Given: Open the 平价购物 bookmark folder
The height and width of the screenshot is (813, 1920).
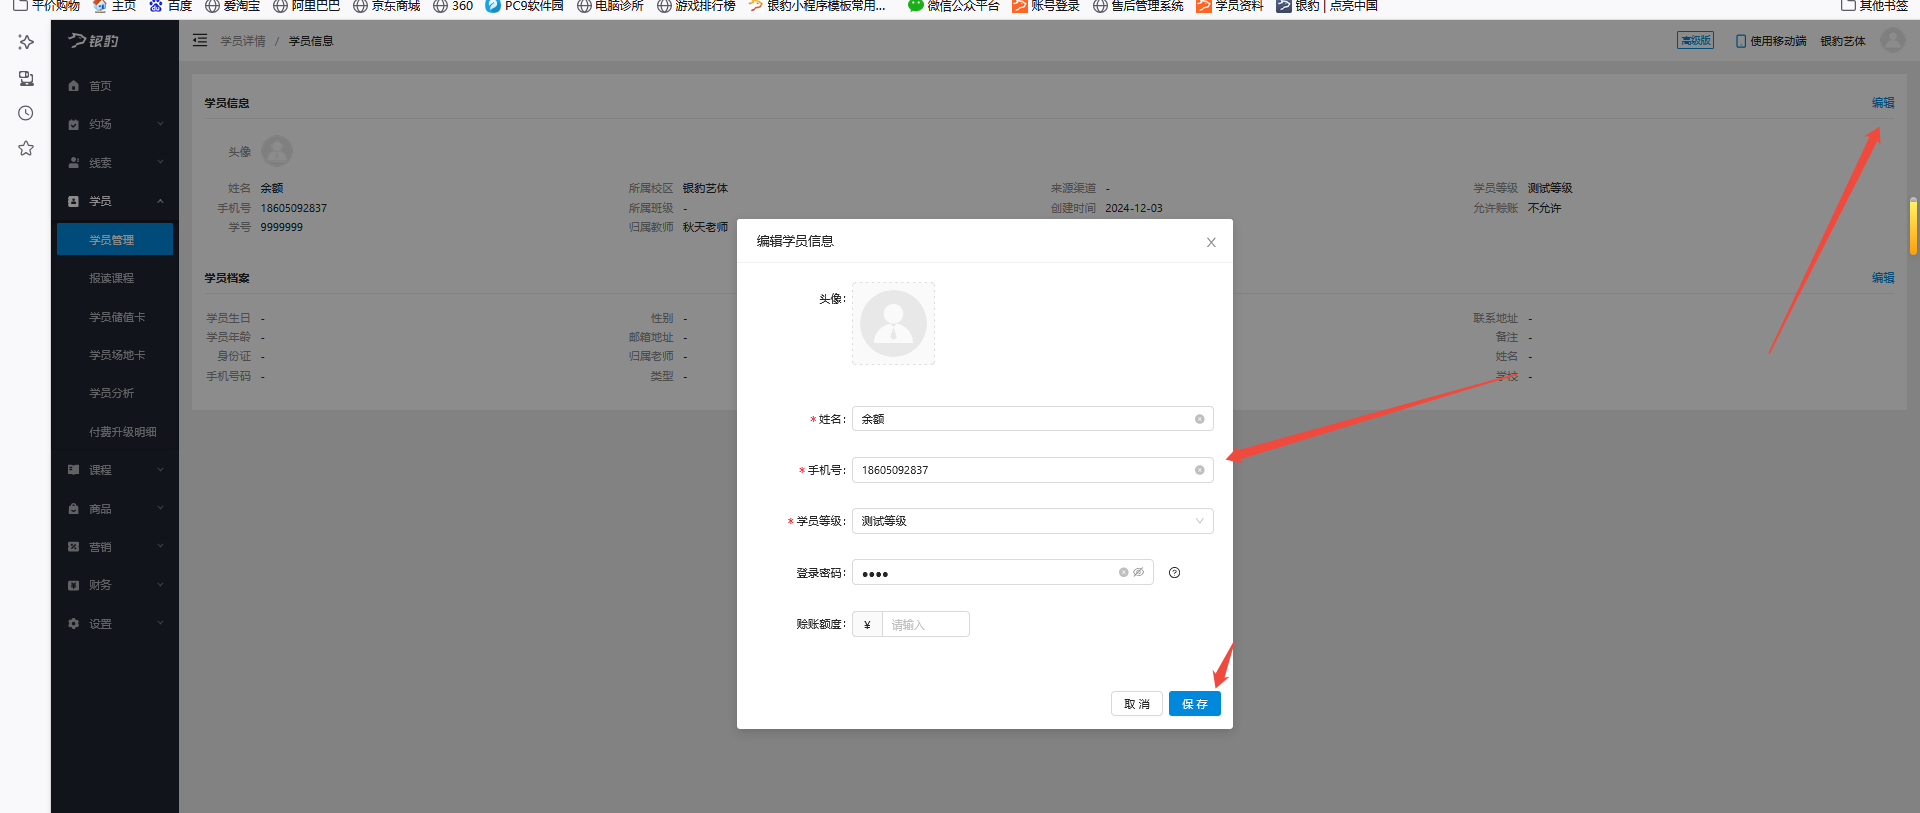Looking at the screenshot, I should pos(46,6).
